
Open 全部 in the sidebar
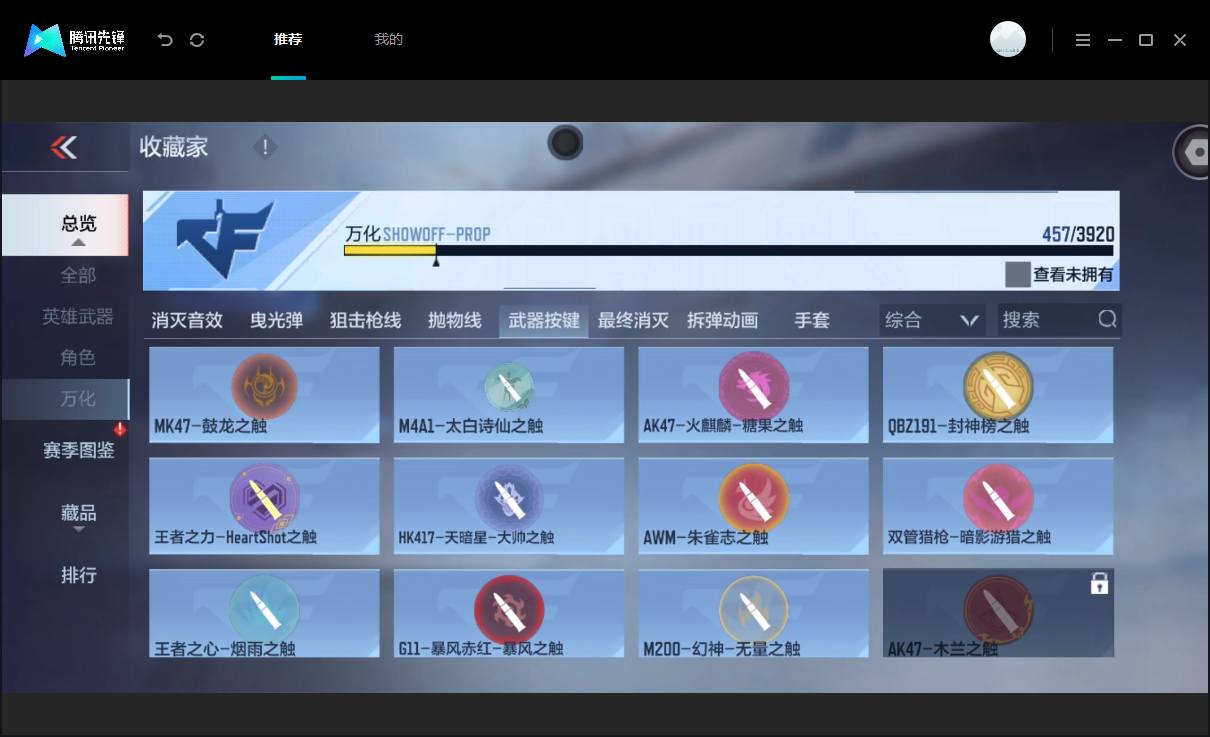79,275
